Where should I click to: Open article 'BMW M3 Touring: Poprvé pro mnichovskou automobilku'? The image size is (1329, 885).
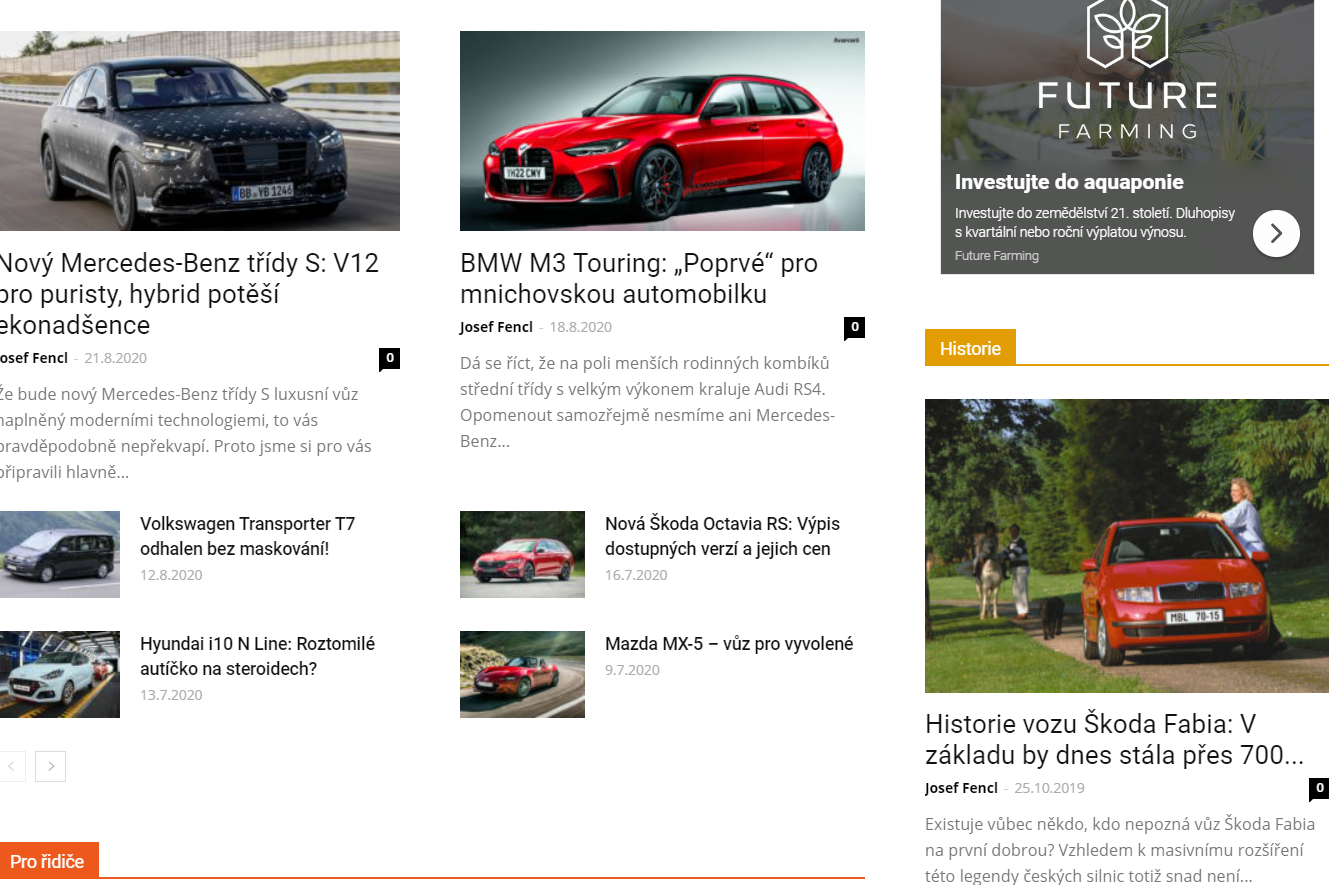[x=639, y=279]
